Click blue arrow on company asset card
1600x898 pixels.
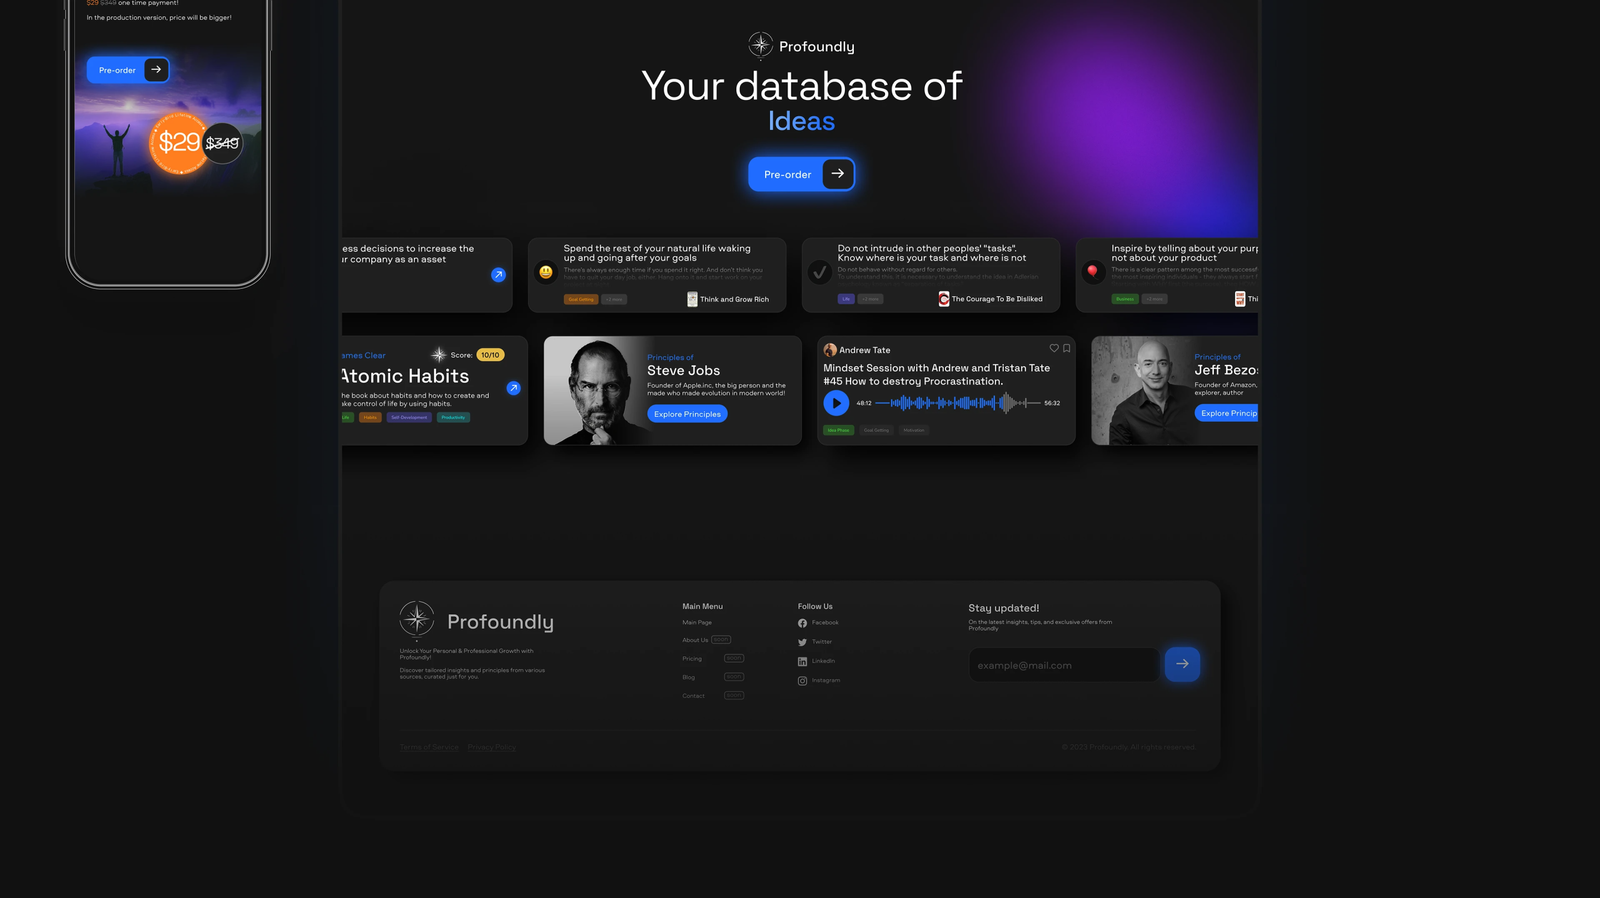(498, 275)
